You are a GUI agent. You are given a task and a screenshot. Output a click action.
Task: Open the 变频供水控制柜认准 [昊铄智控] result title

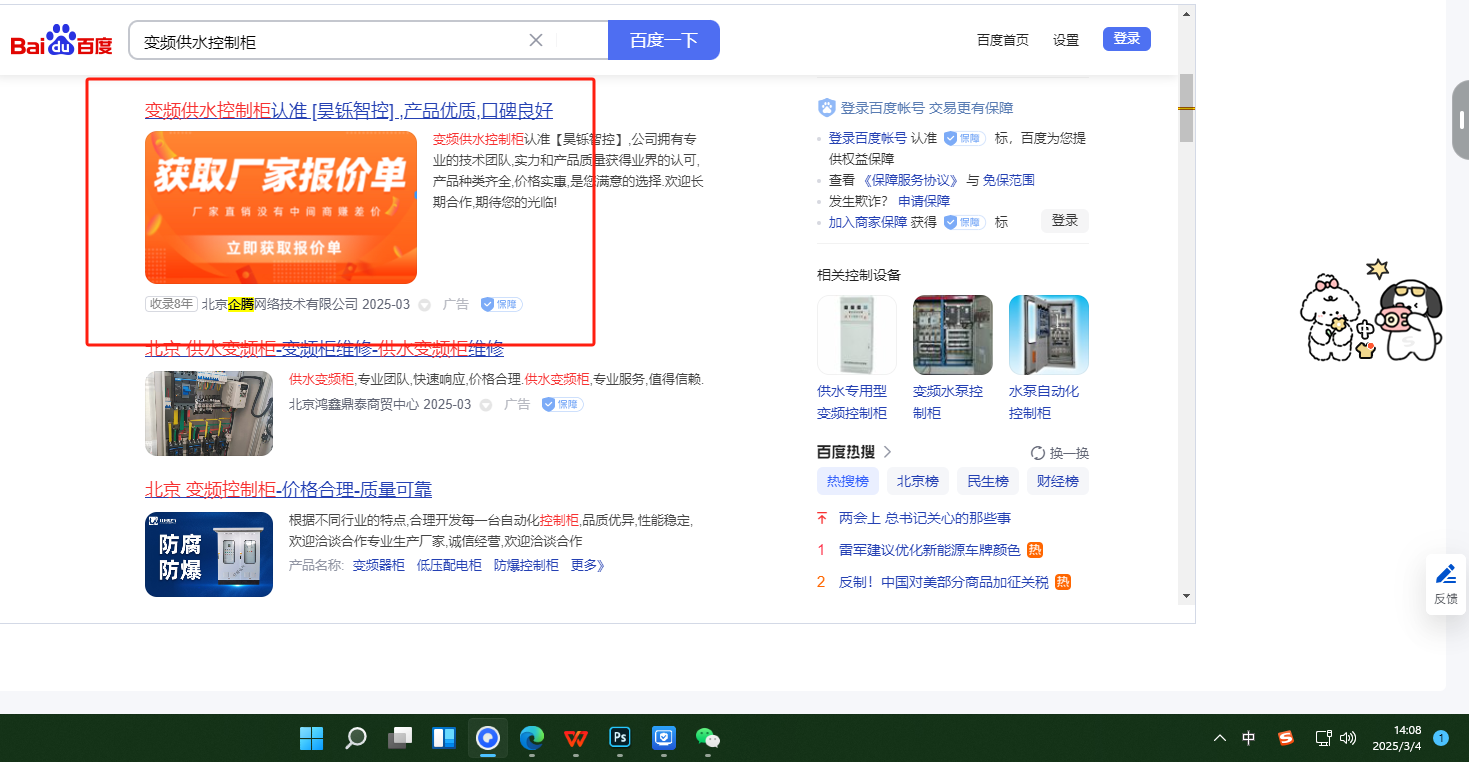(x=349, y=110)
